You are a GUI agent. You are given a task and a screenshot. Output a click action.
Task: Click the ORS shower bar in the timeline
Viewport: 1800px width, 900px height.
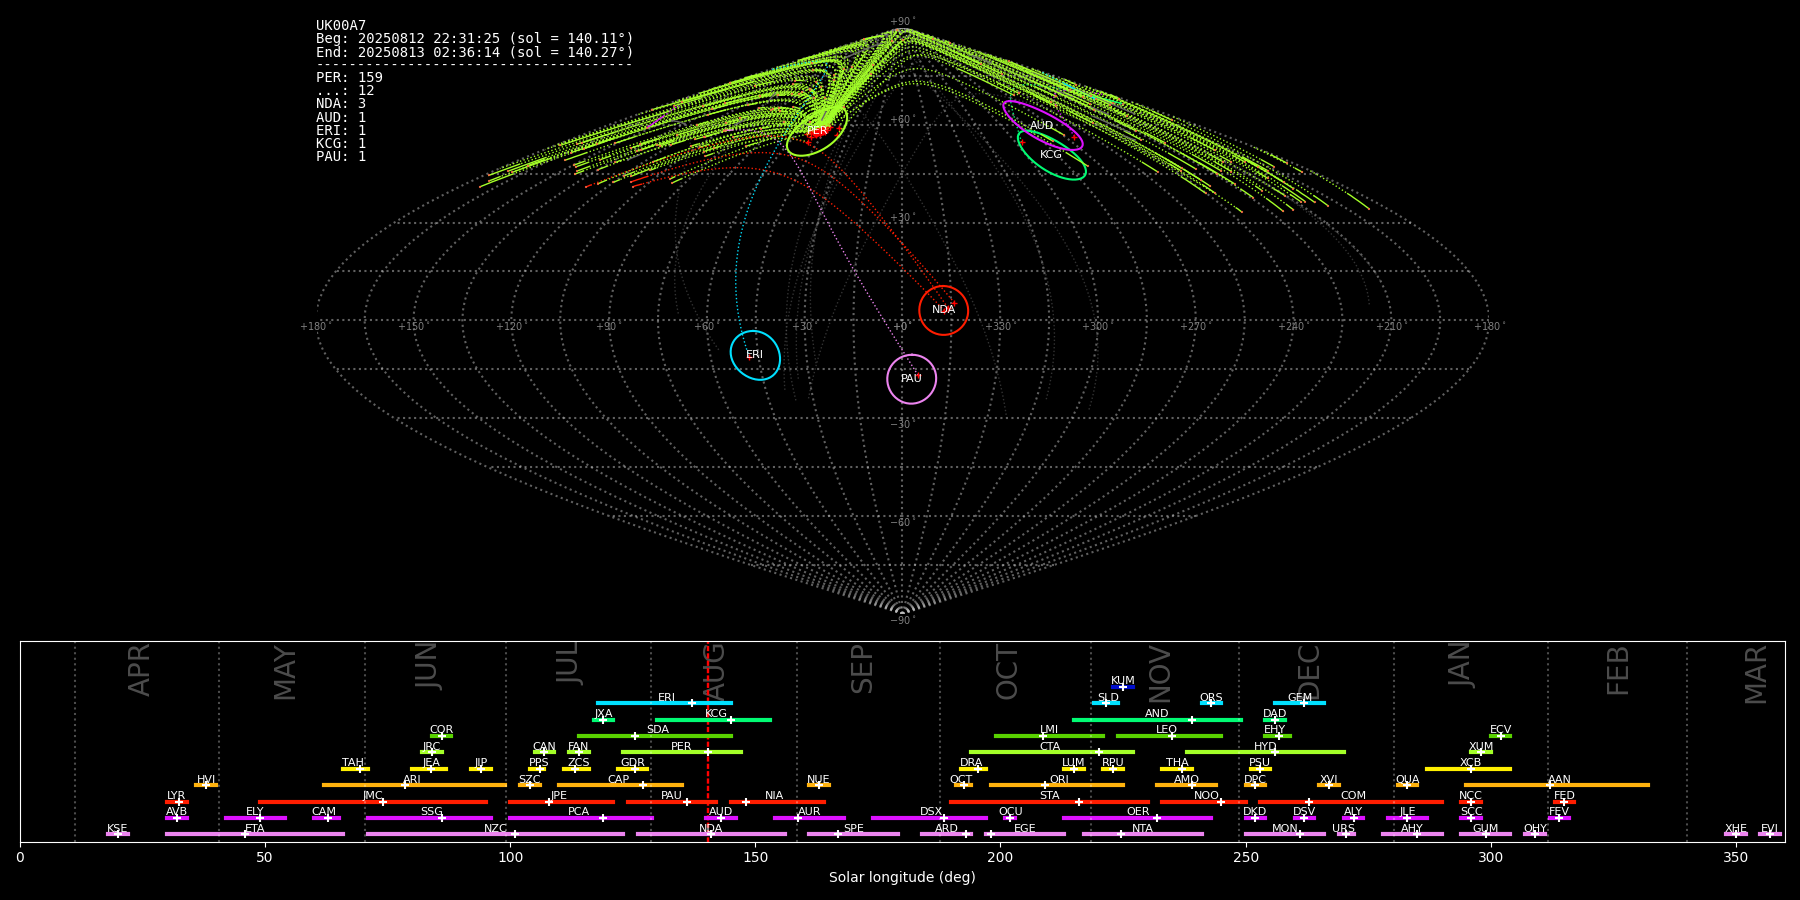(1211, 703)
